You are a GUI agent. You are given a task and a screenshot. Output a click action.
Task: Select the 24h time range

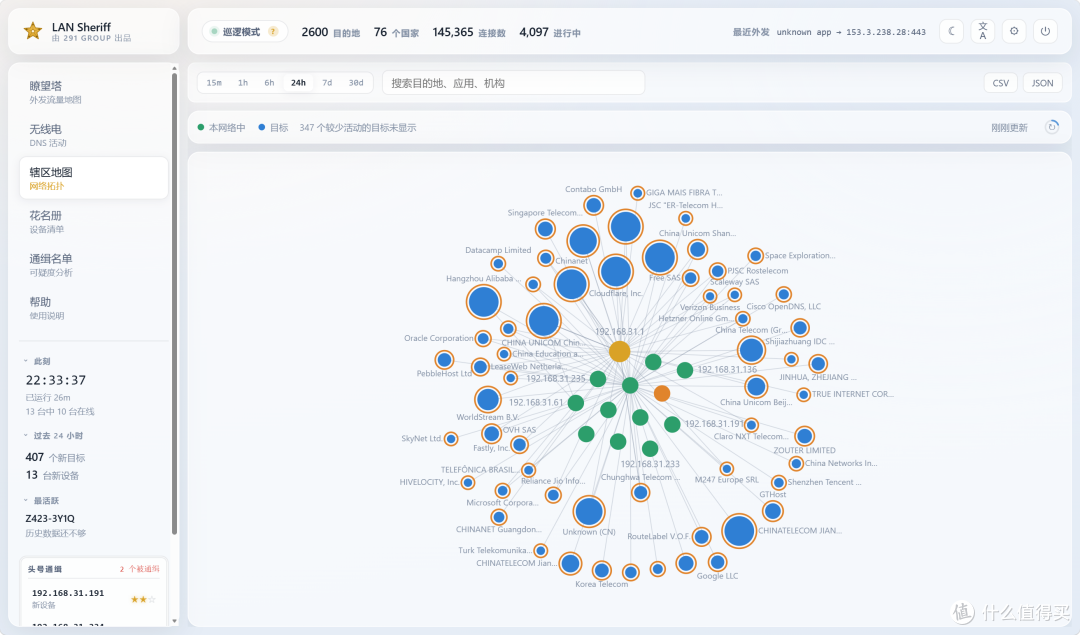[298, 83]
